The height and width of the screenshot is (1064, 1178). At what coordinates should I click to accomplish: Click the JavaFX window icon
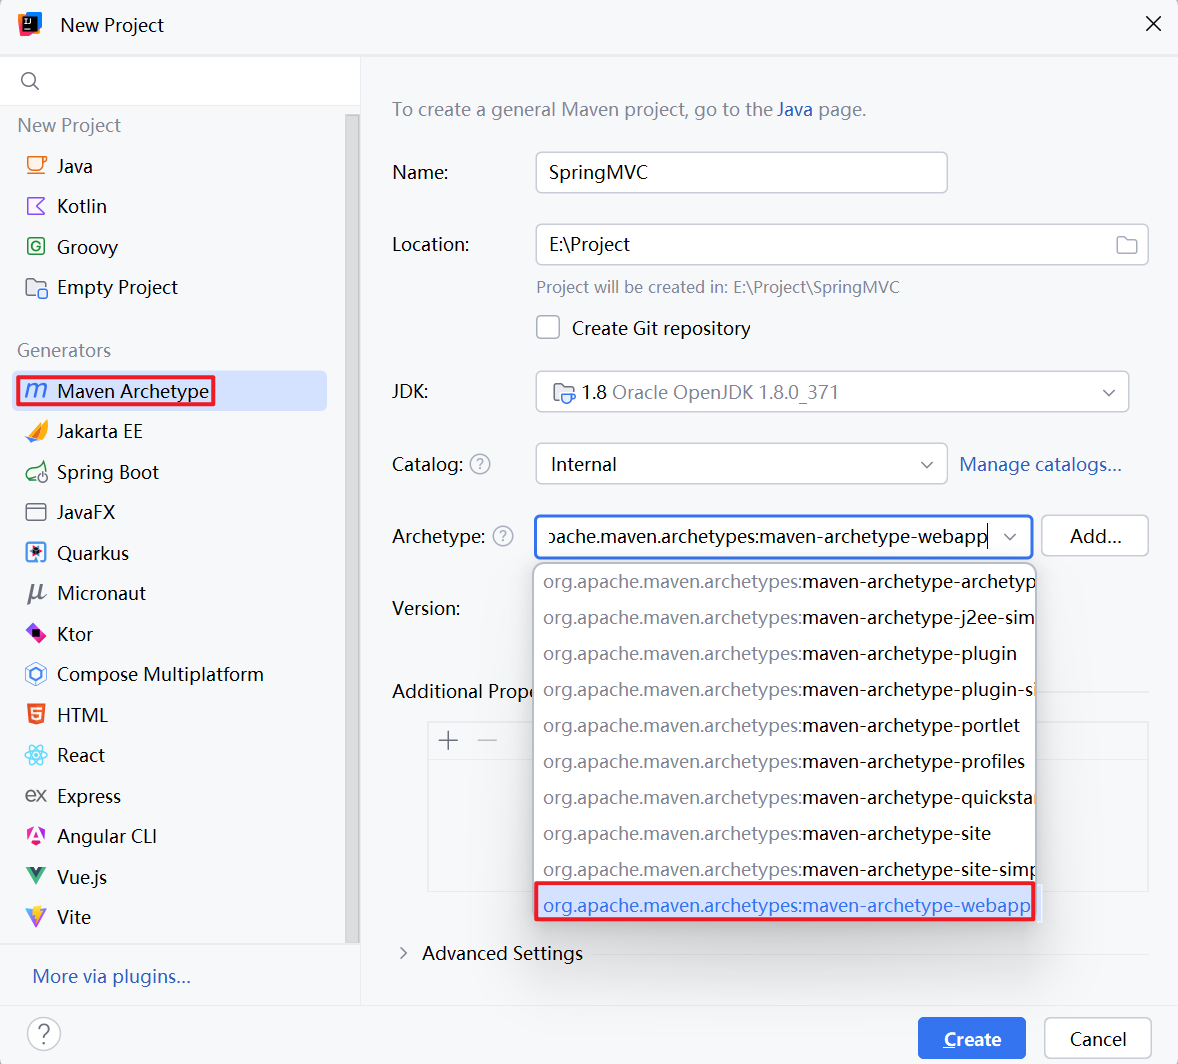click(x=36, y=512)
